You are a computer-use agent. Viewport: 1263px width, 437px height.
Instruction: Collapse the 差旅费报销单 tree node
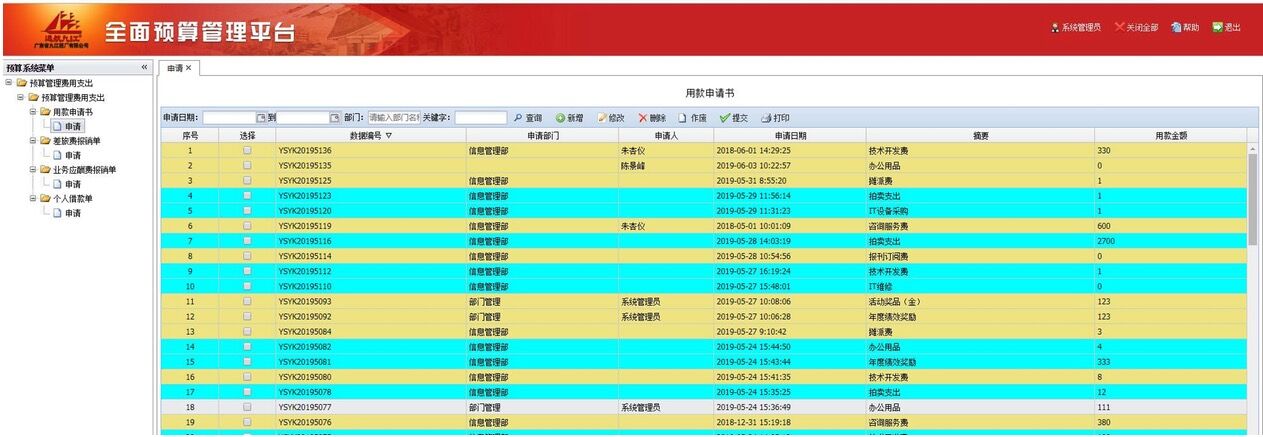[x=32, y=141]
